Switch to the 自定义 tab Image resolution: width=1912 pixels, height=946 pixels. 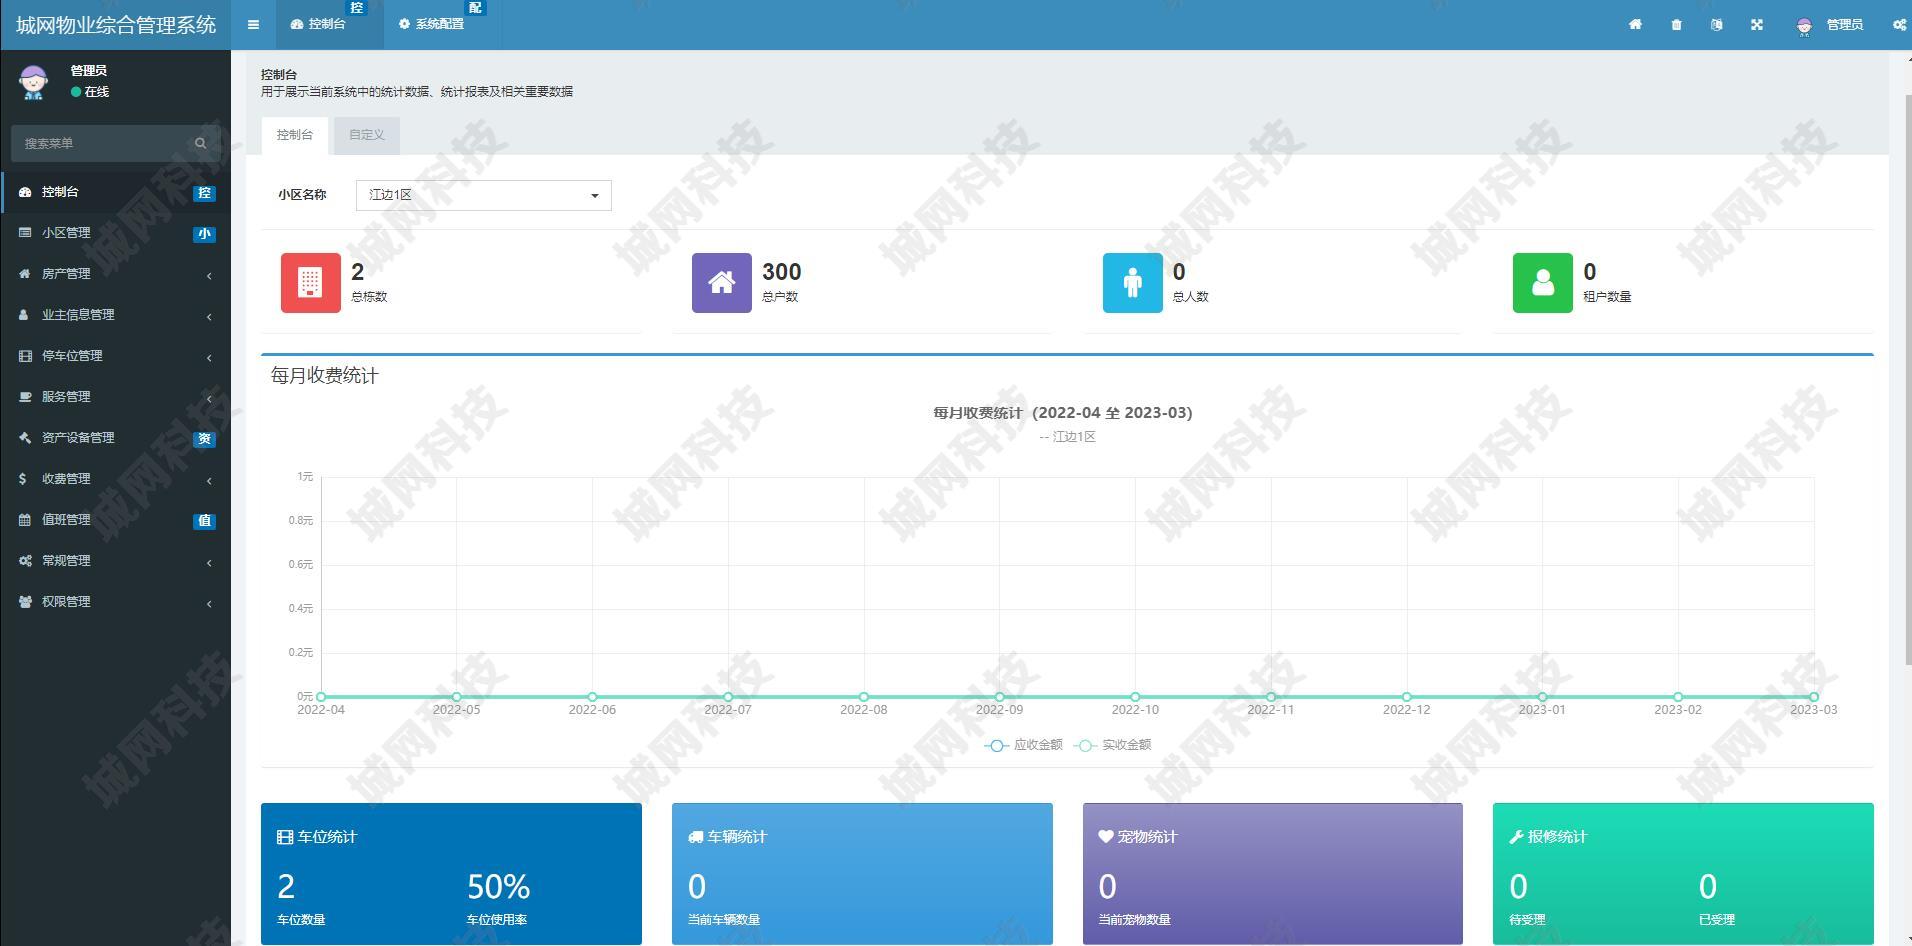click(367, 135)
